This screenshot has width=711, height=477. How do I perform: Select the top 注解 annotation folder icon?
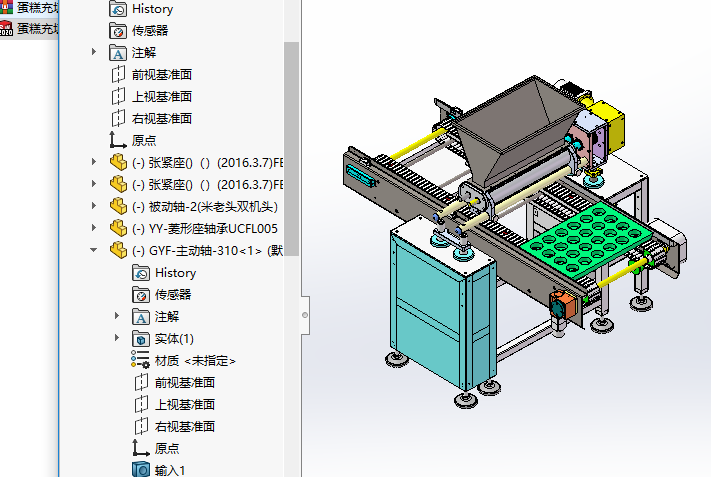pos(118,53)
